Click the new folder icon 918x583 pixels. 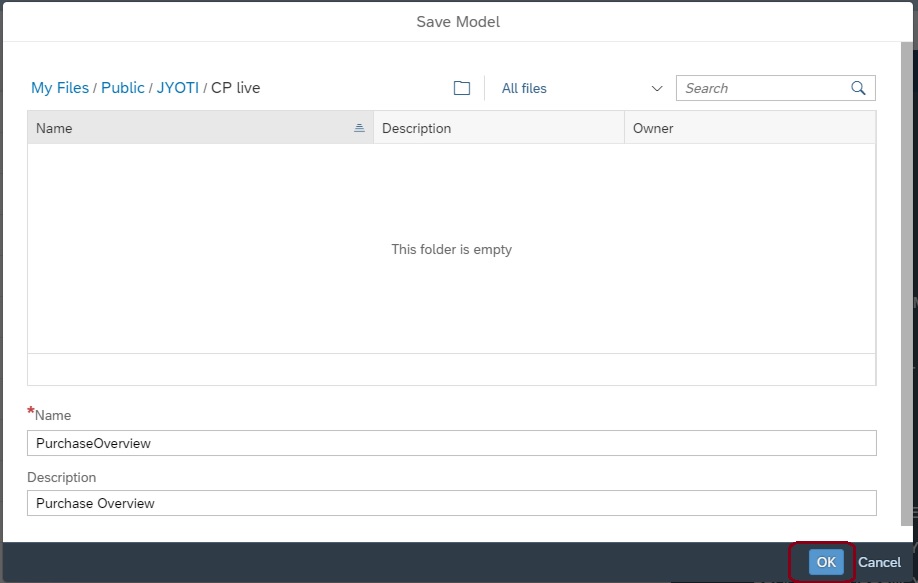click(x=461, y=88)
